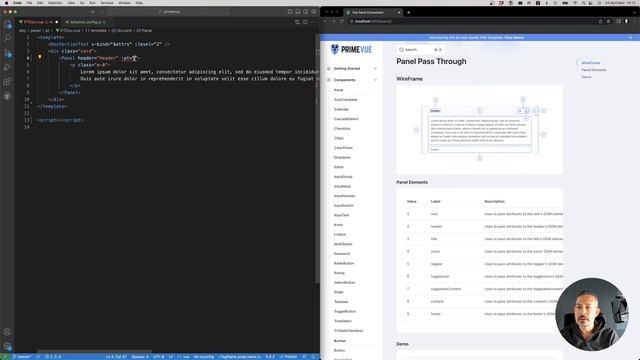The height and width of the screenshot is (360, 640).
Task: Open the Extensions view in VS Code
Action: pyautogui.click(x=7, y=82)
